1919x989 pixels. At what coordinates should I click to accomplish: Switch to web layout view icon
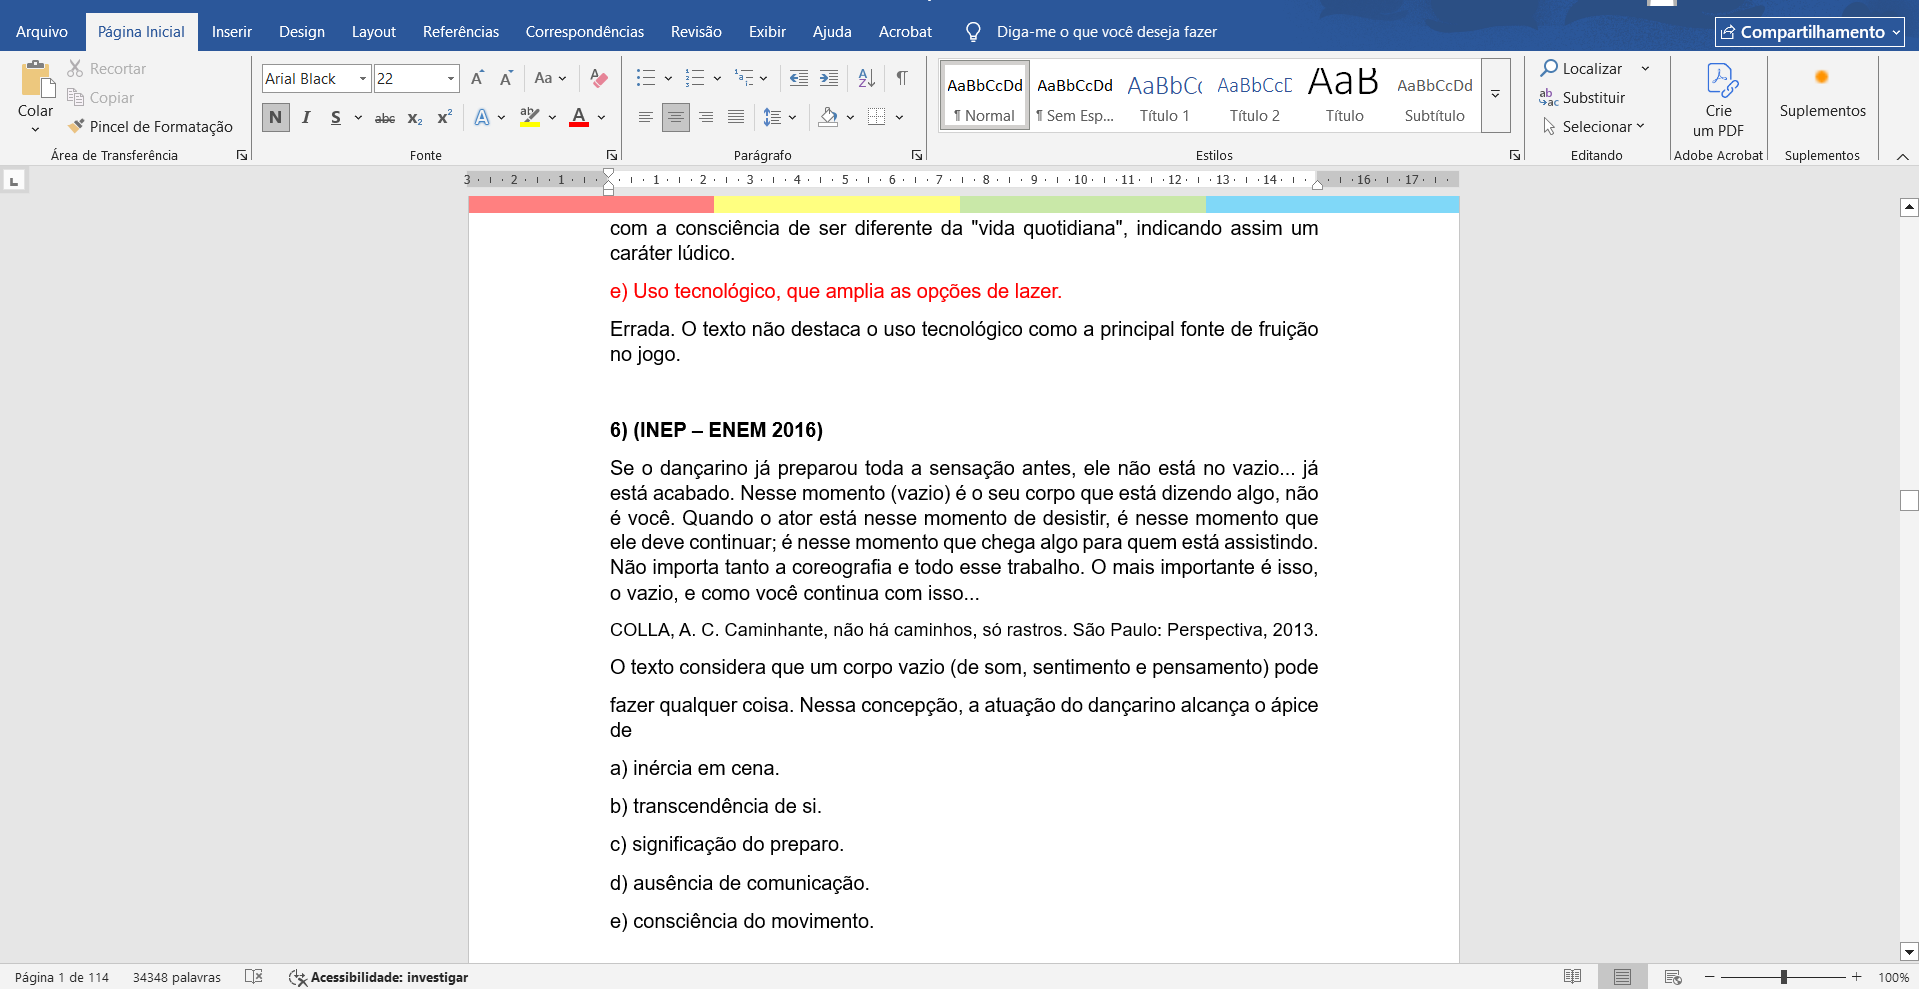pyautogui.click(x=1673, y=977)
